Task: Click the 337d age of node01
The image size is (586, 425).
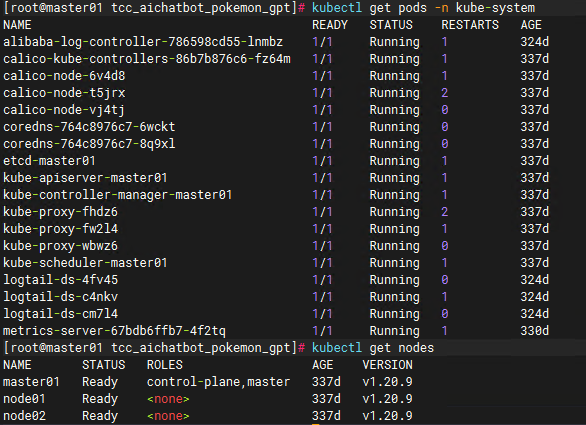Action: point(326,399)
